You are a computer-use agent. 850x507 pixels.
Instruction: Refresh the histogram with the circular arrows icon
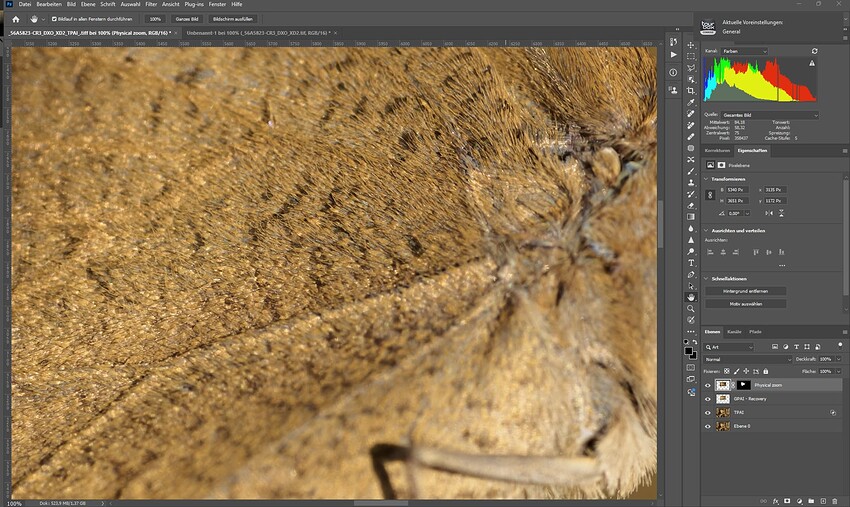pyautogui.click(x=814, y=51)
